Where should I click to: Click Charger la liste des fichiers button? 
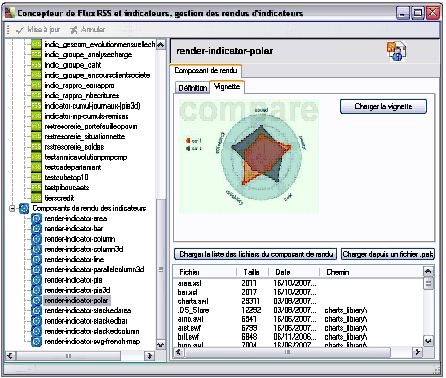pos(256,254)
